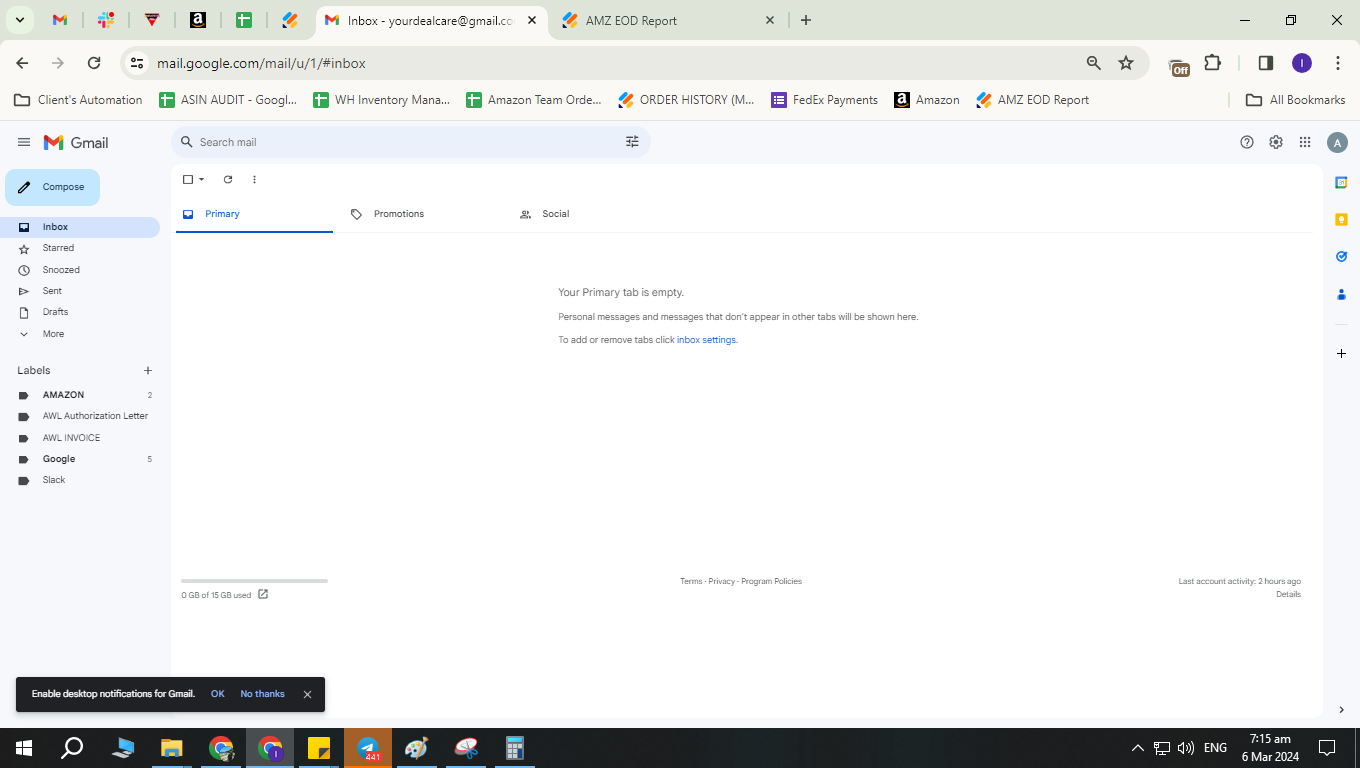The height and width of the screenshot is (768, 1360).
Task: Open the Privacy link in footer
Action: tap(721, 581)
